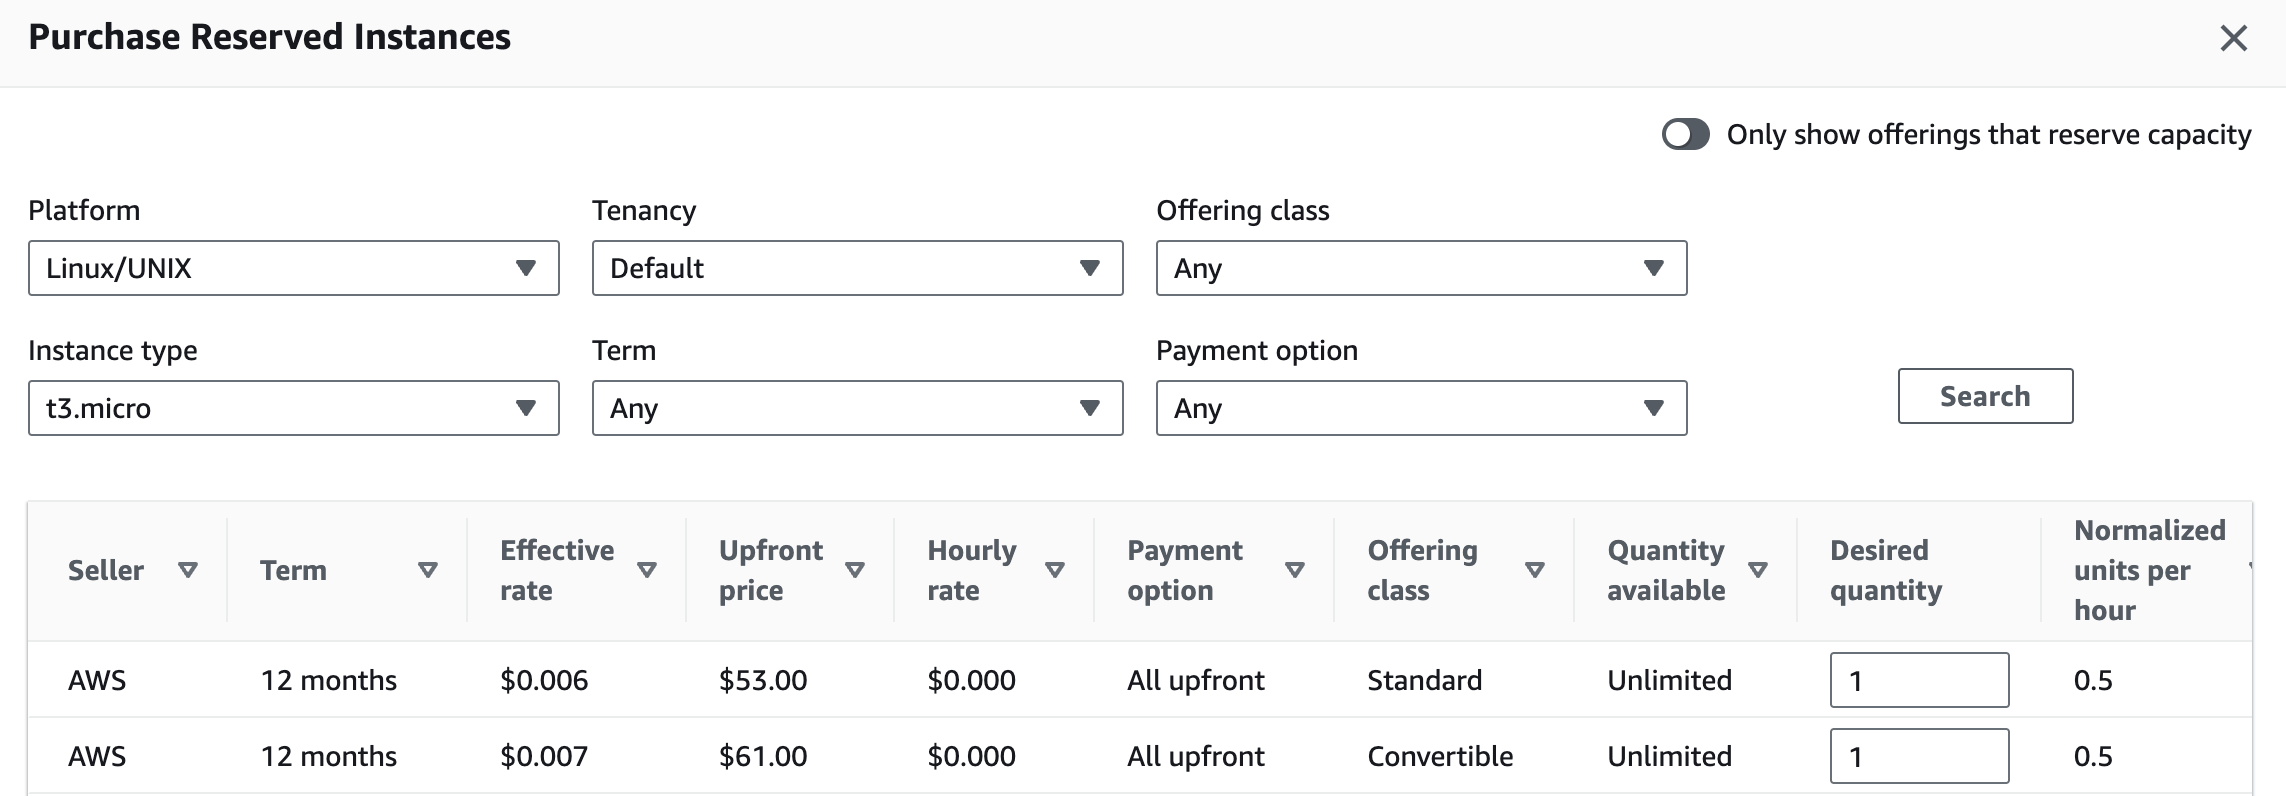
Task: Open the Offering class filter dropdown
Action: click(x=1421, y=268)
